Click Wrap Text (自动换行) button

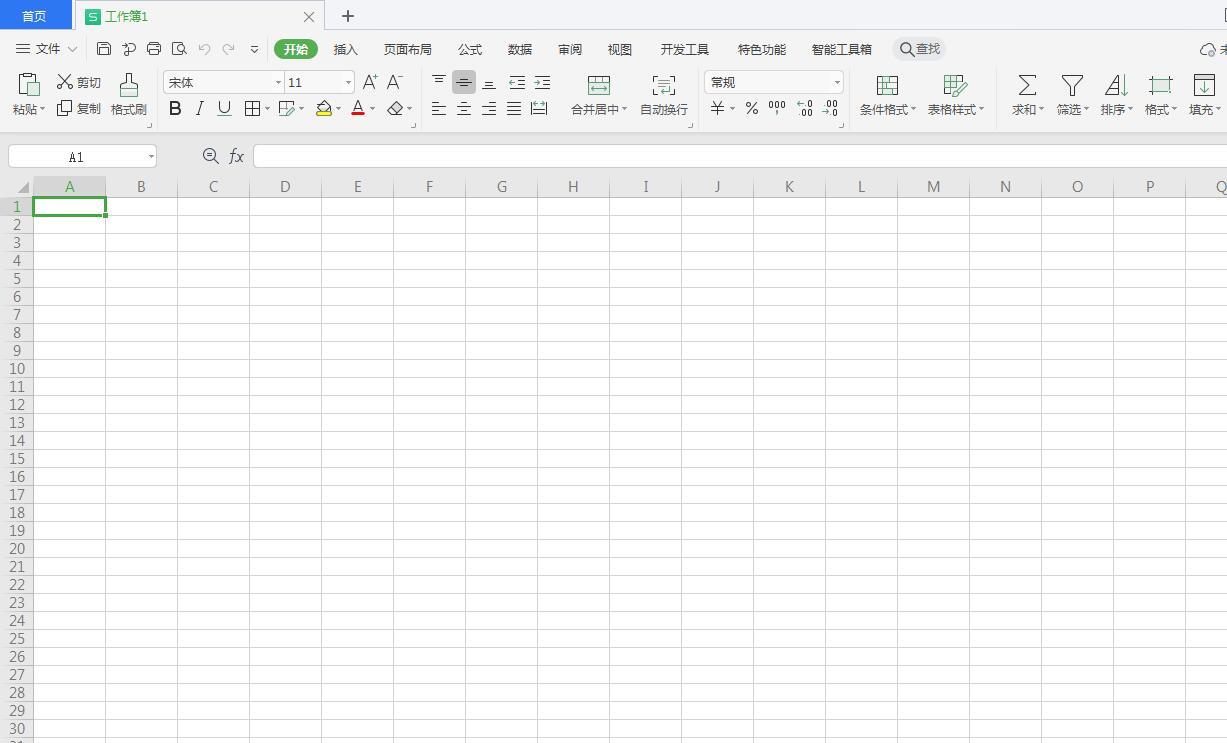coord(664,95)
